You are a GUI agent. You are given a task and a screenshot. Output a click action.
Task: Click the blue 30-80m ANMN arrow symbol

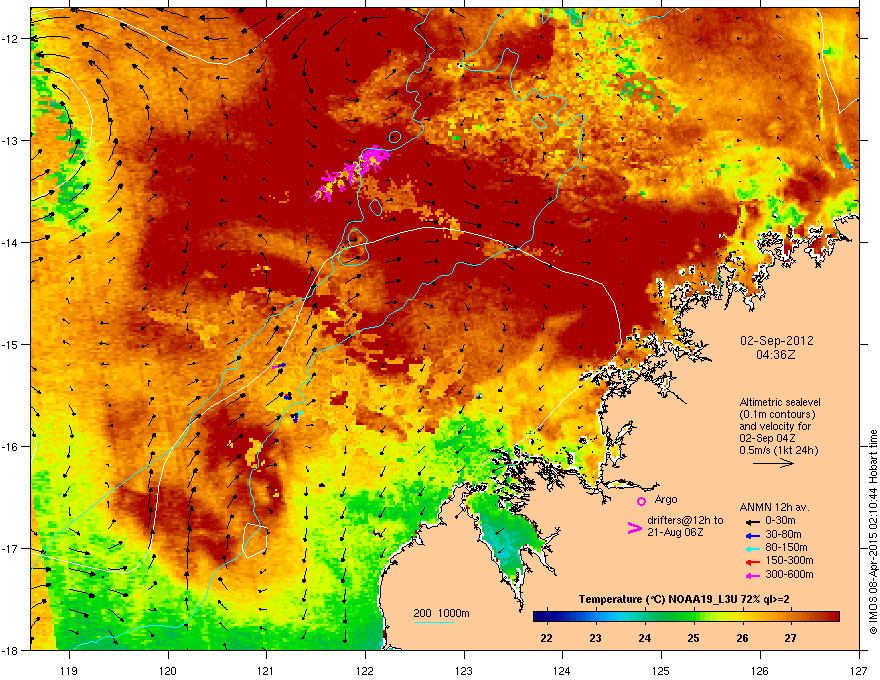[753, 536]
